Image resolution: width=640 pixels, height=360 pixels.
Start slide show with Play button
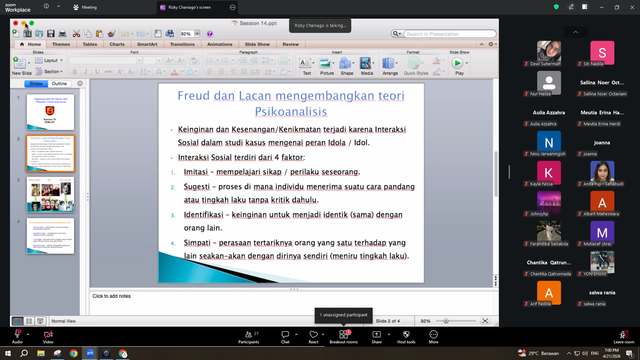point(457,63)
